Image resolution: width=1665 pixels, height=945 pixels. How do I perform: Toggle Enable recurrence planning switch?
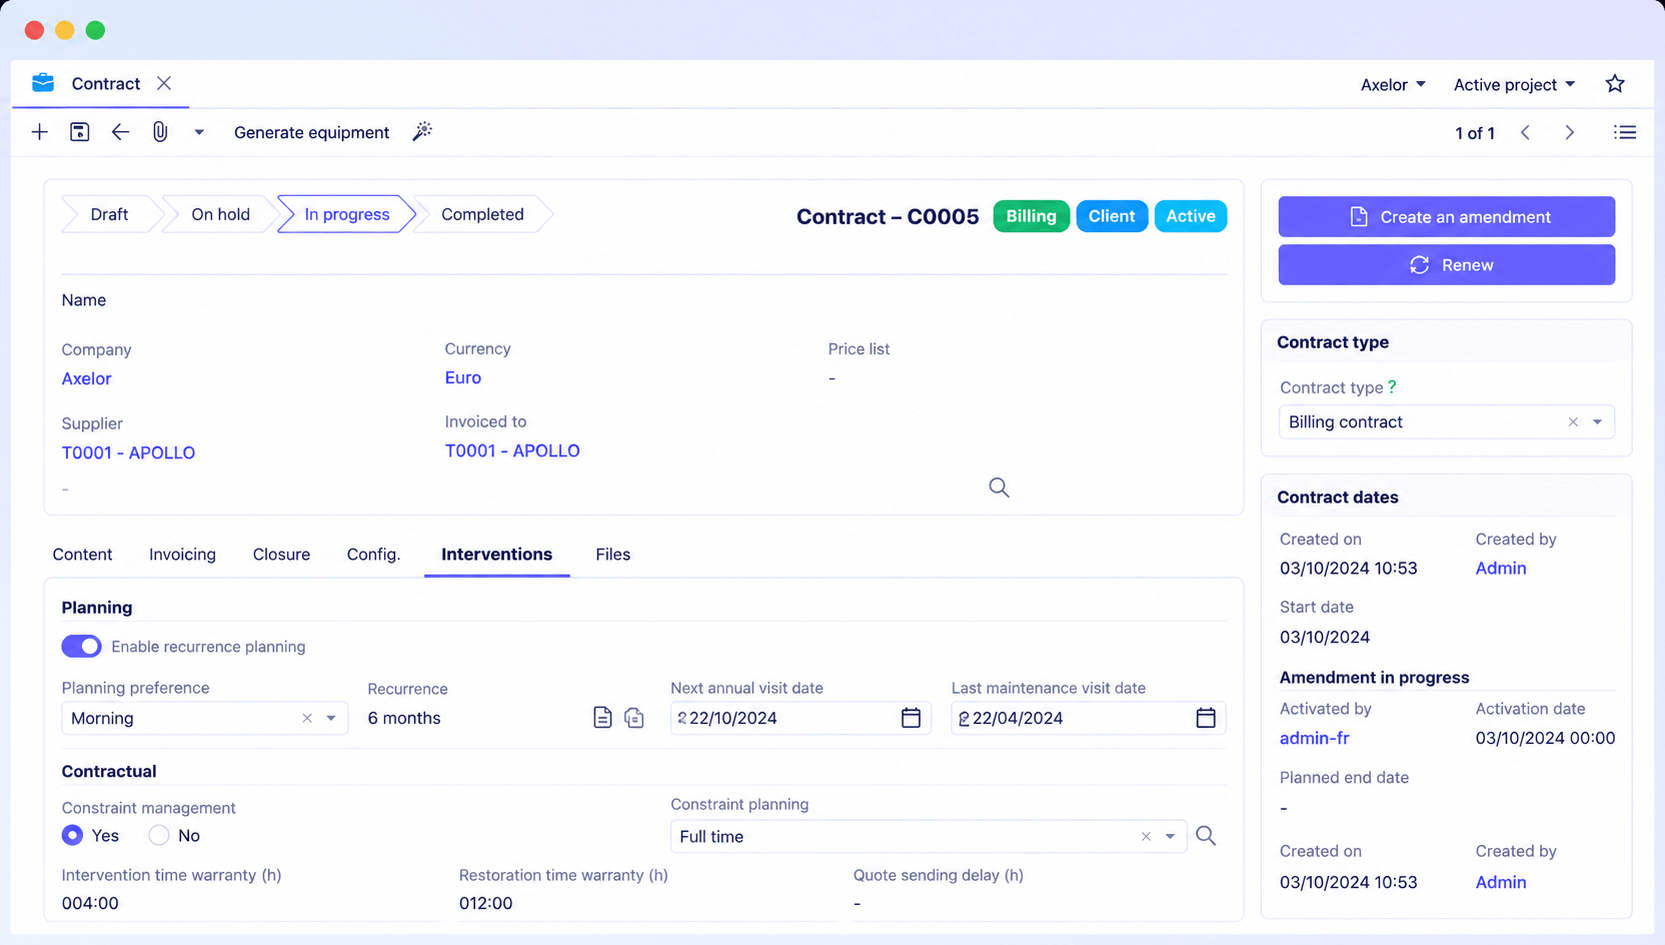pyautogui.click(x=81, y=646)
